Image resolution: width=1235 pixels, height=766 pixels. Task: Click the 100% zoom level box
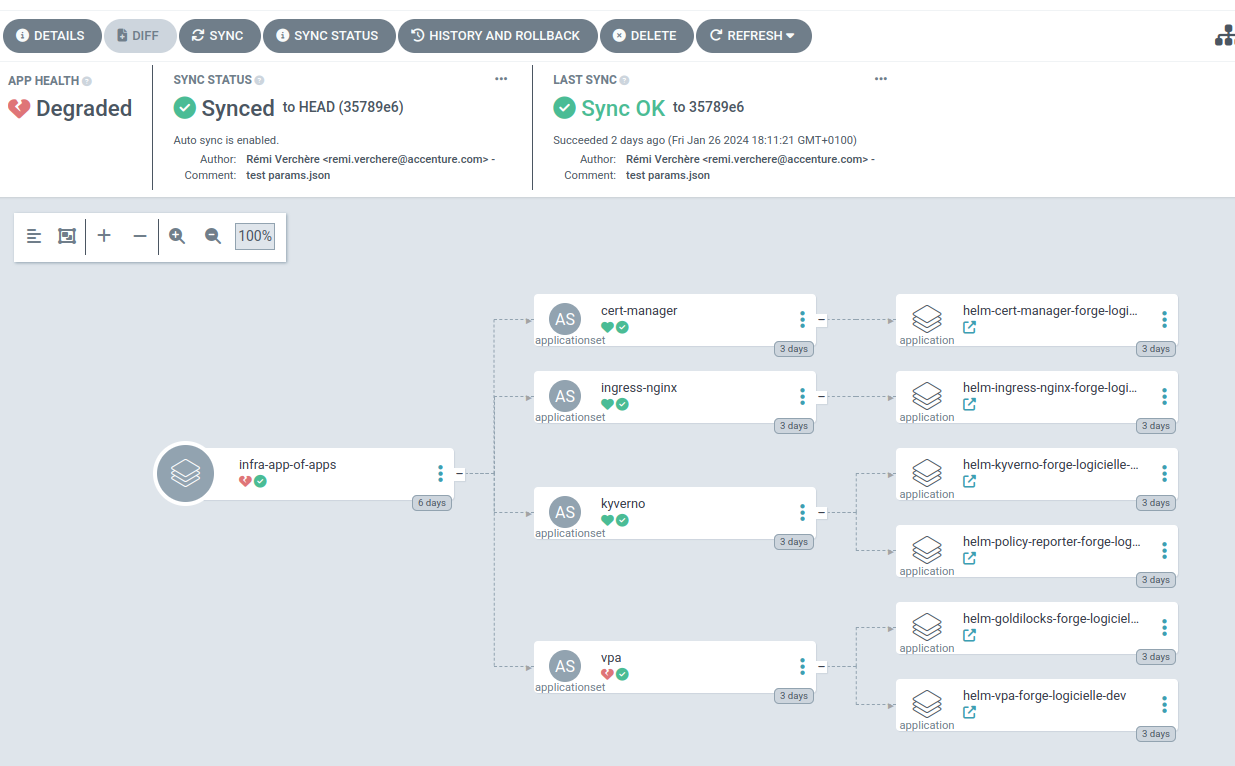tap(255, 236)
